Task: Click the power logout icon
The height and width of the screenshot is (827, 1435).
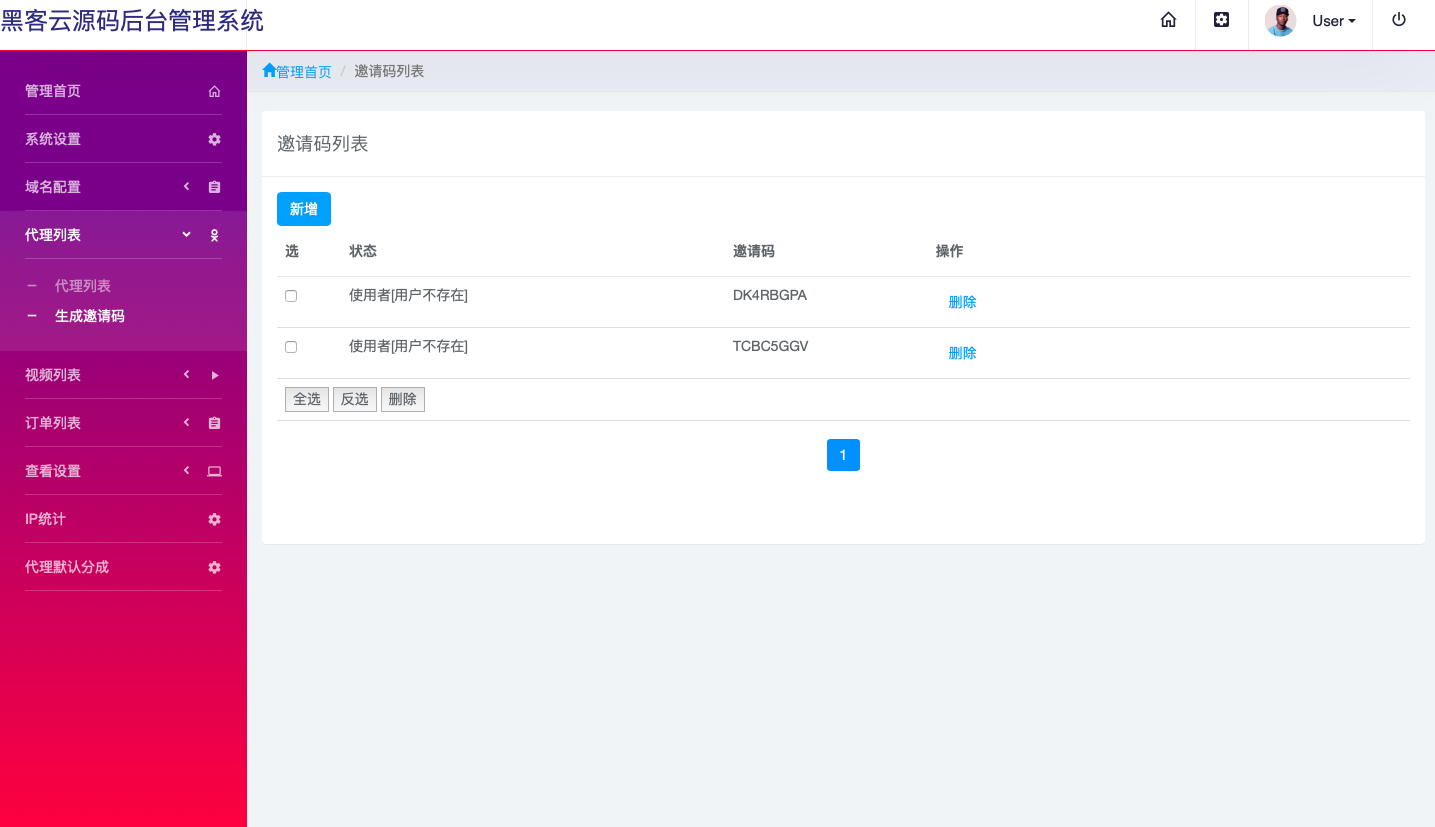Action: 1399,20
